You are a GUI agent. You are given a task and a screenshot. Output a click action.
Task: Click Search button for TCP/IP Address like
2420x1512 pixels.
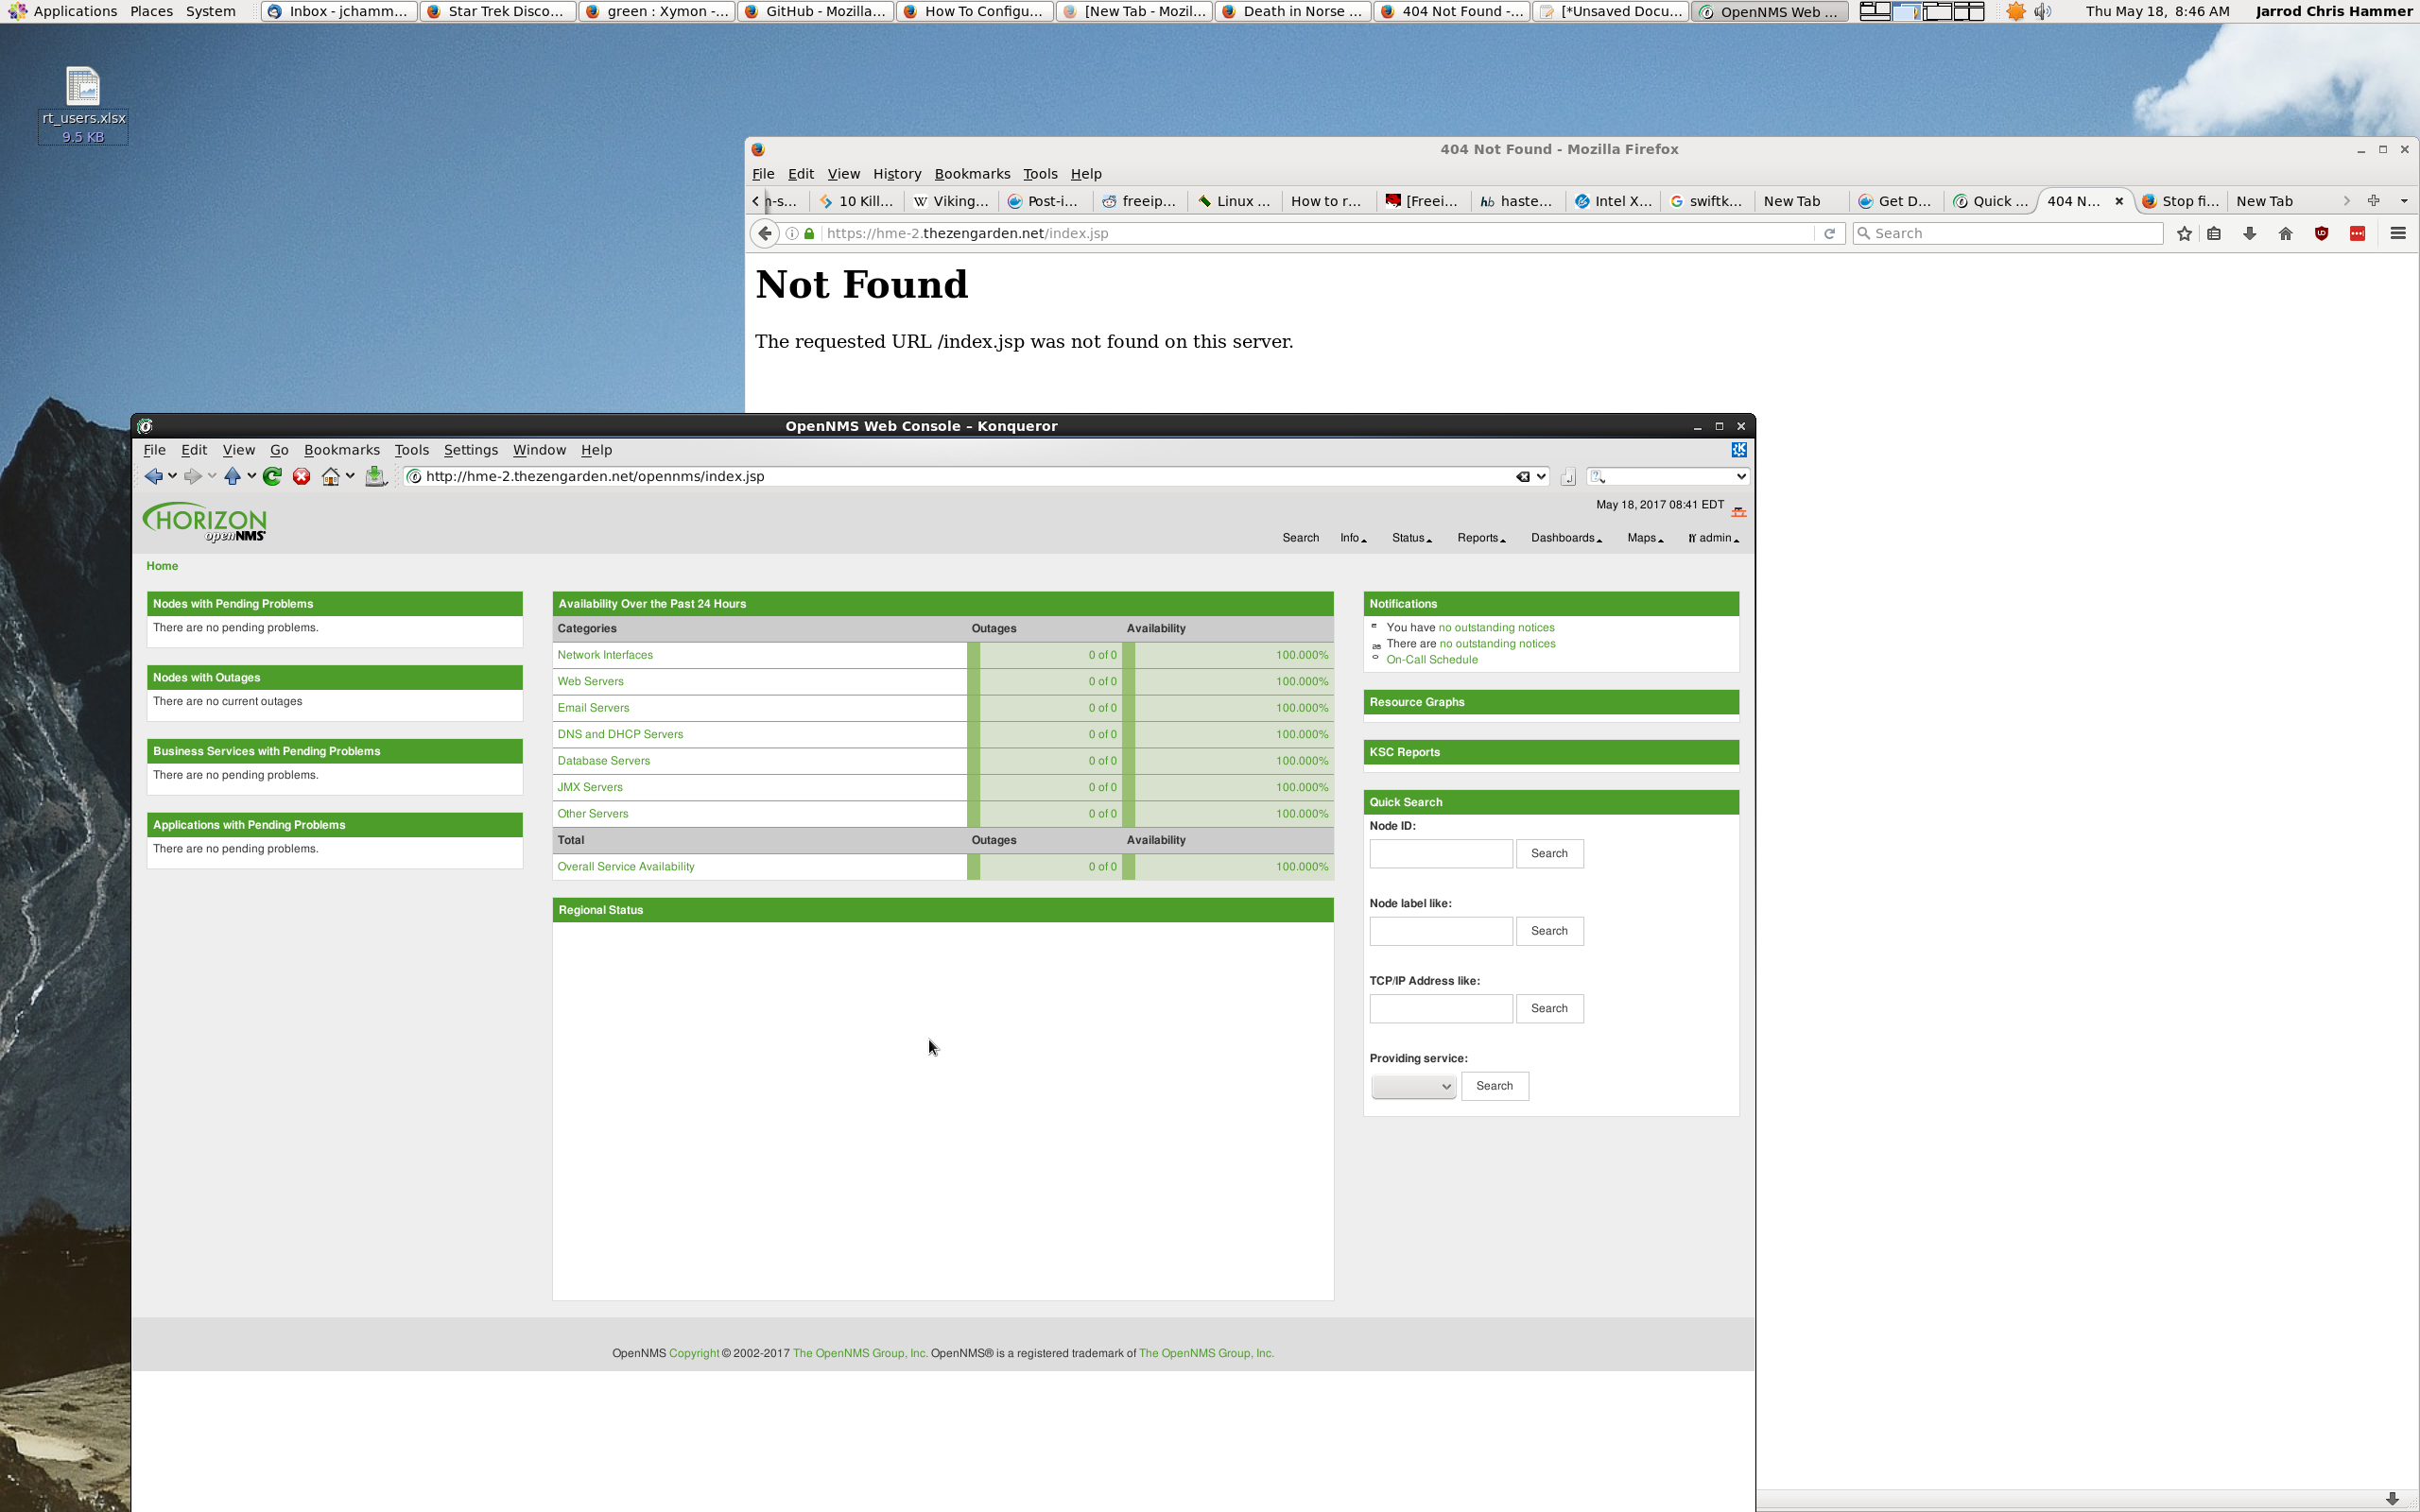click(x=1549, y=1009)
